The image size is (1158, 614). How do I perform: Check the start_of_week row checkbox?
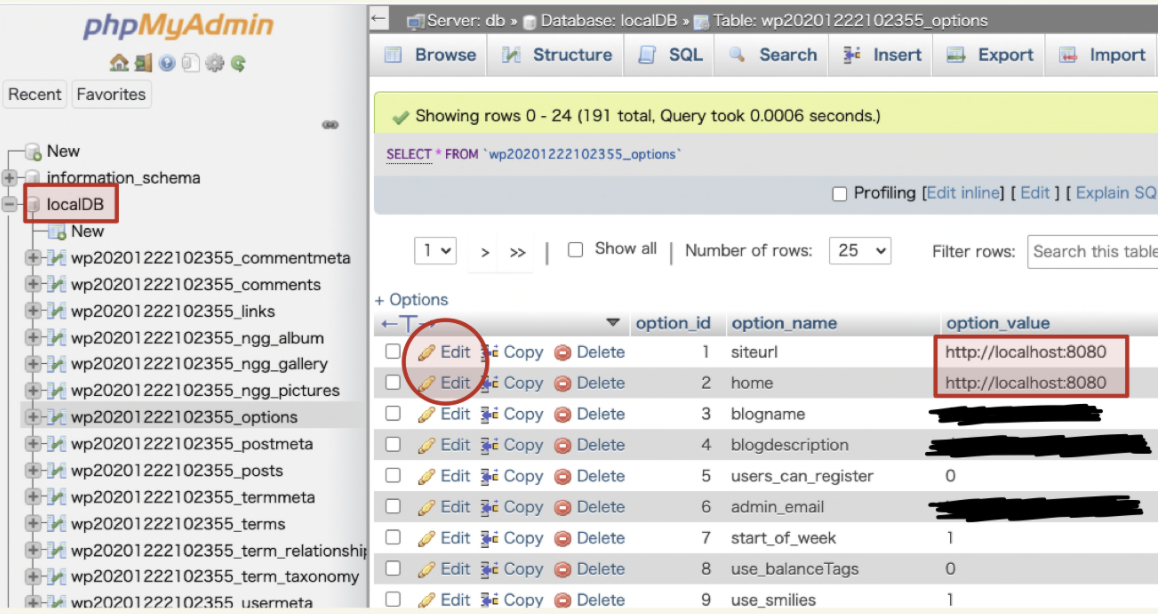coord(393,538)
